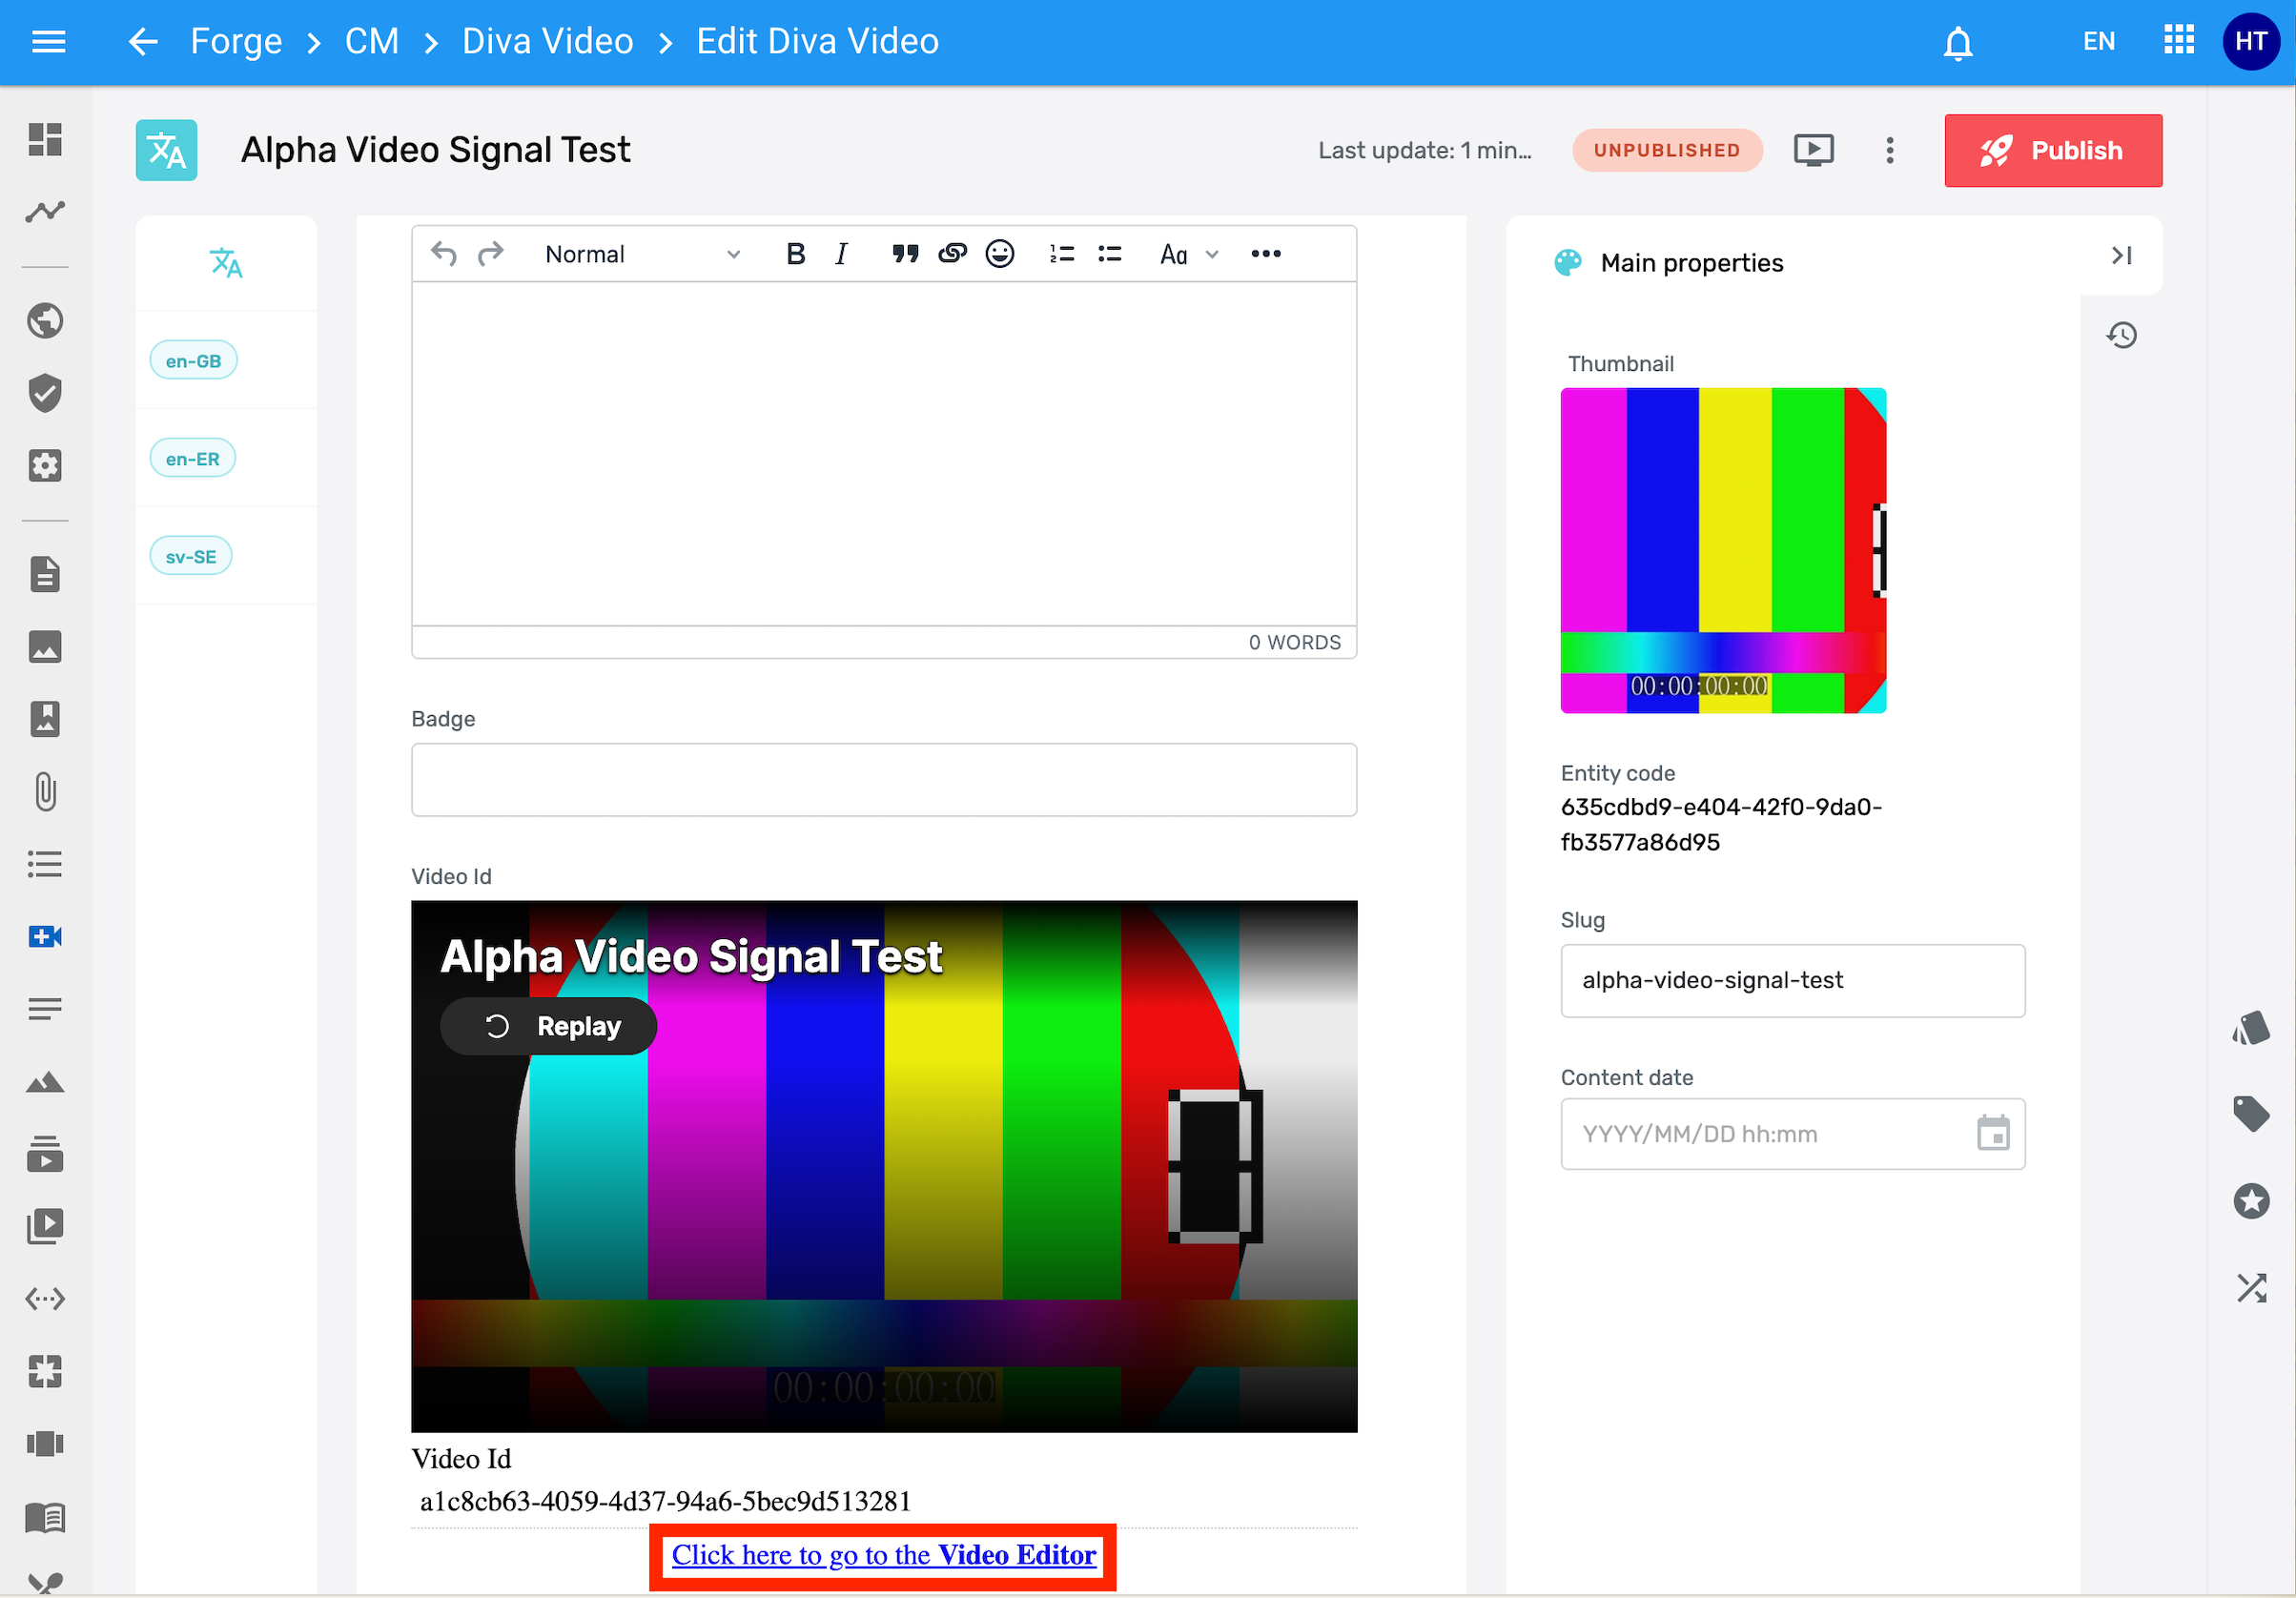Open the settings gear box icon

pos(45,465)
